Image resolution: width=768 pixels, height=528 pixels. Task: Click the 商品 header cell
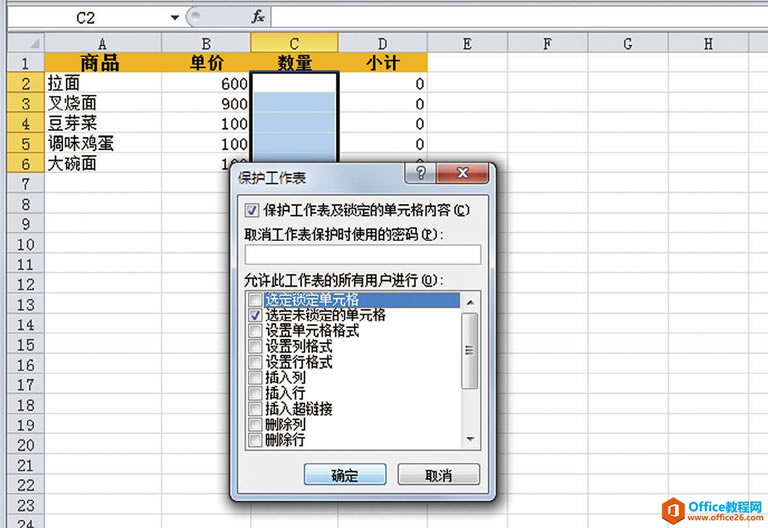tap(103, 63)
